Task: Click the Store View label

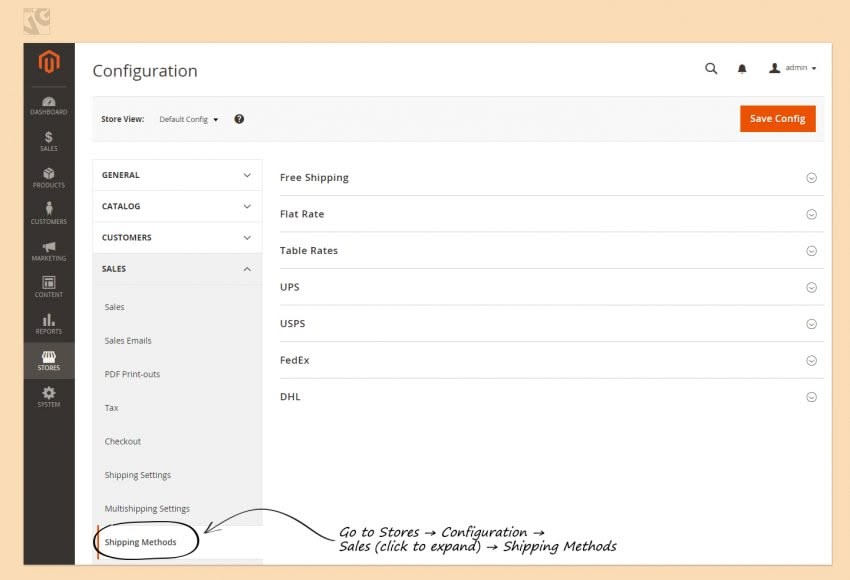Action: click(123, 119)
